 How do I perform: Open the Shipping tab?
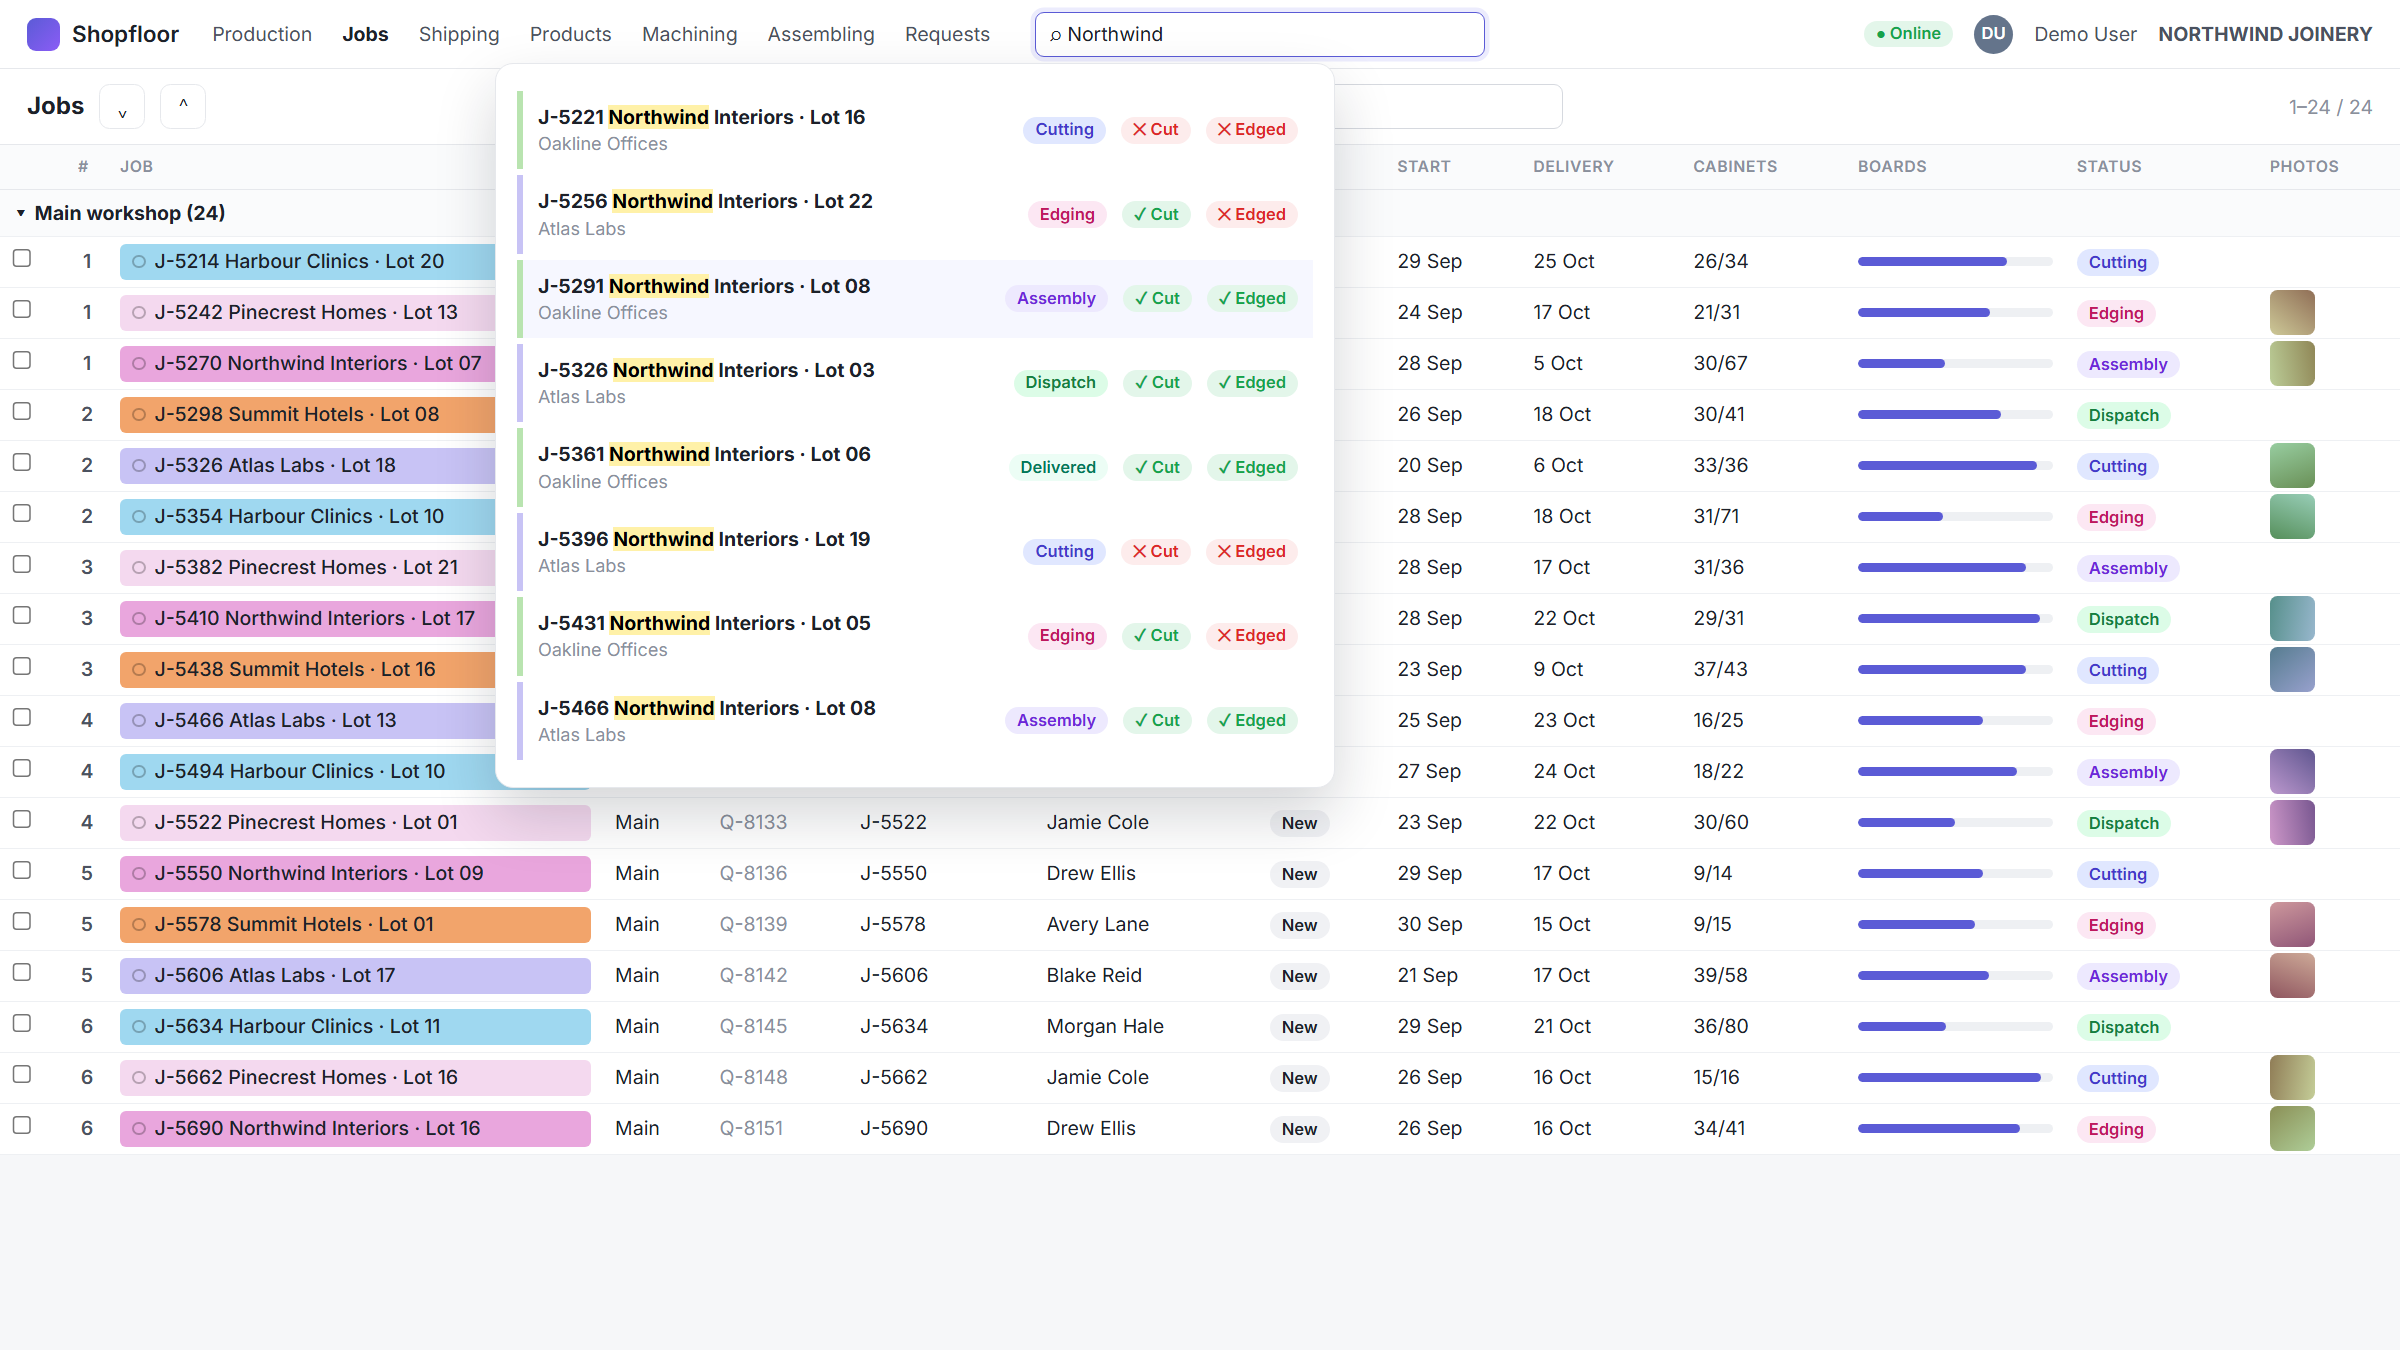(459, 34)
